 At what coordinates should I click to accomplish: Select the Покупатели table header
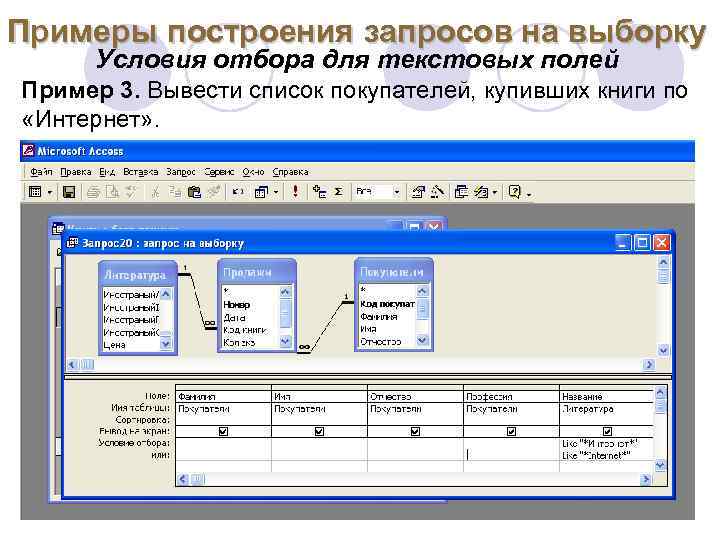point(394,271)
